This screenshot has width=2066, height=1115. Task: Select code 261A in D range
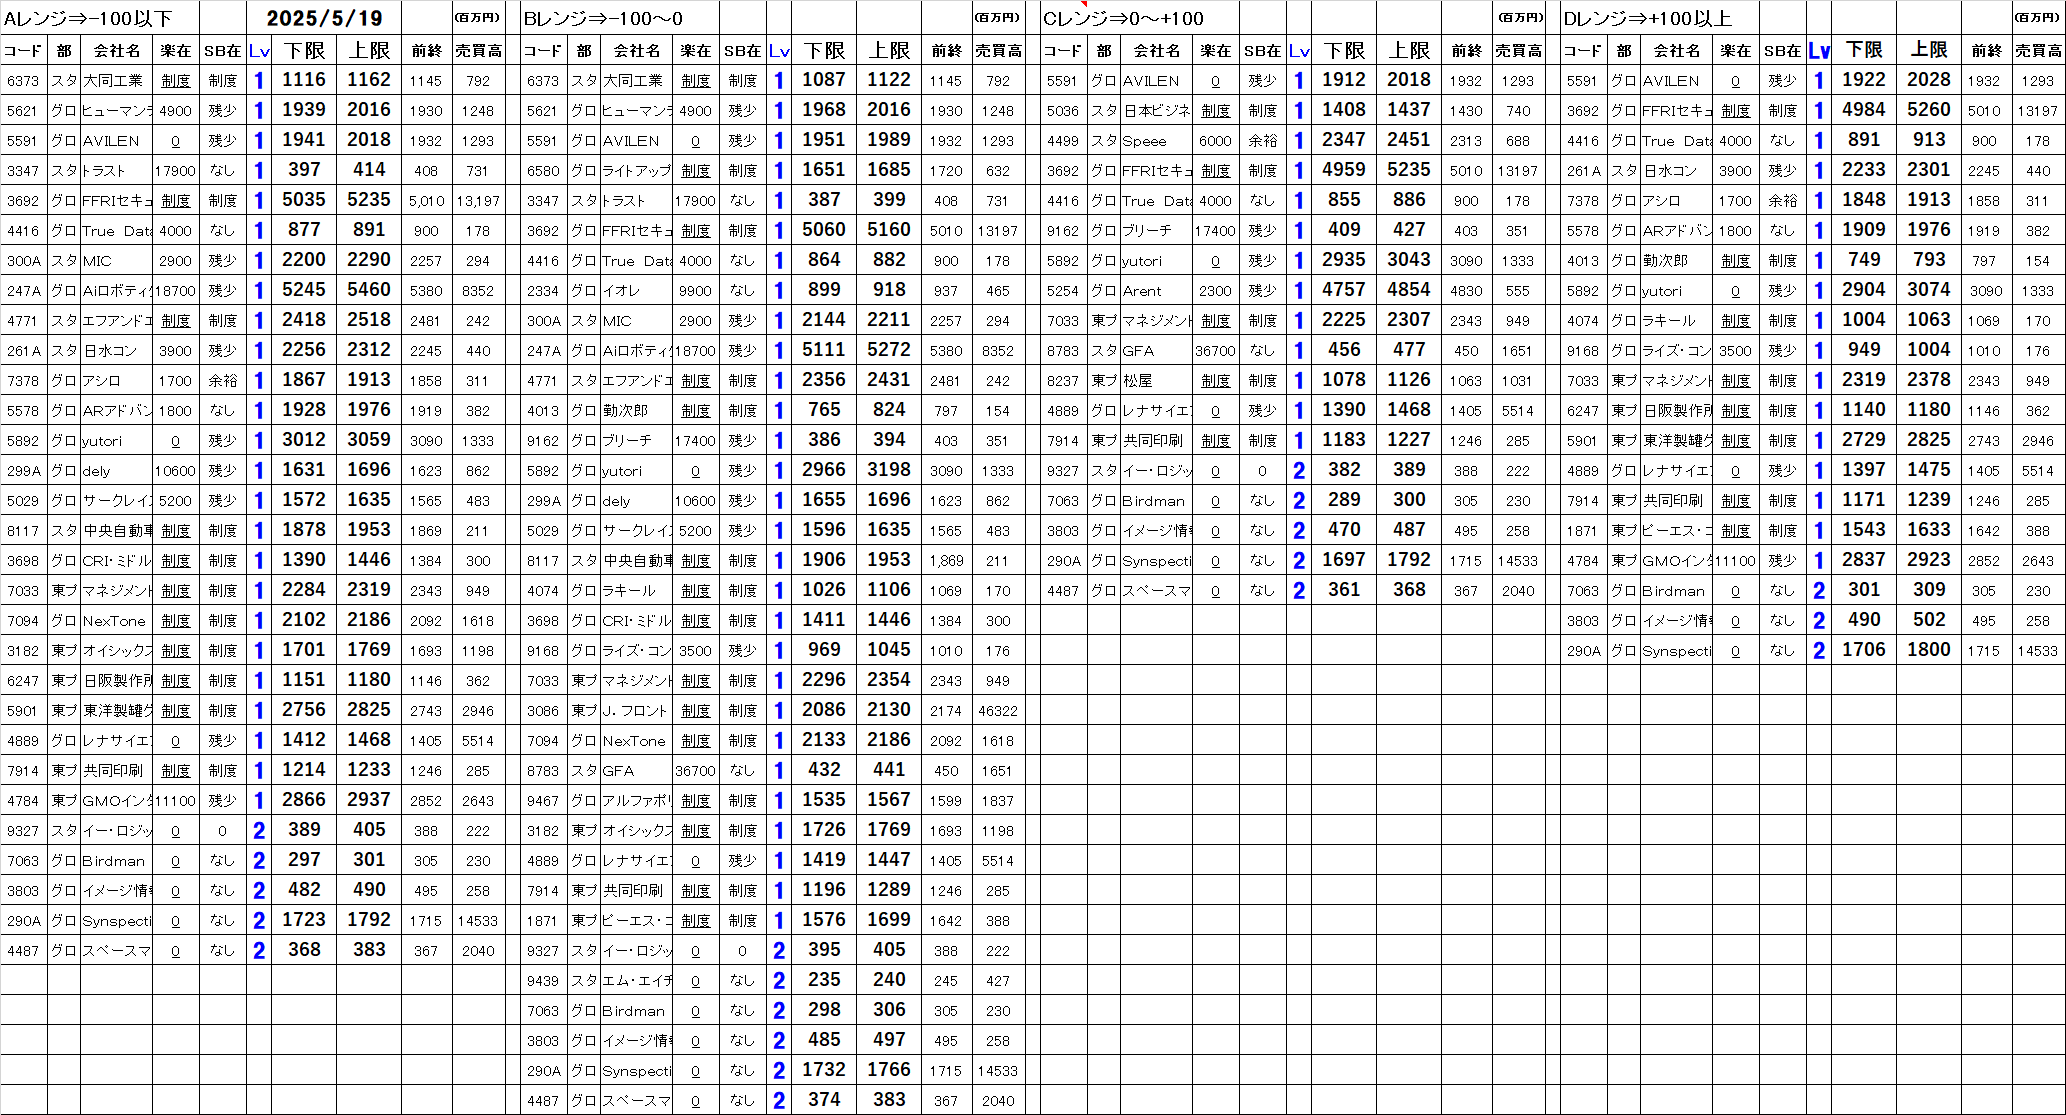click(x=1583, y=171)
